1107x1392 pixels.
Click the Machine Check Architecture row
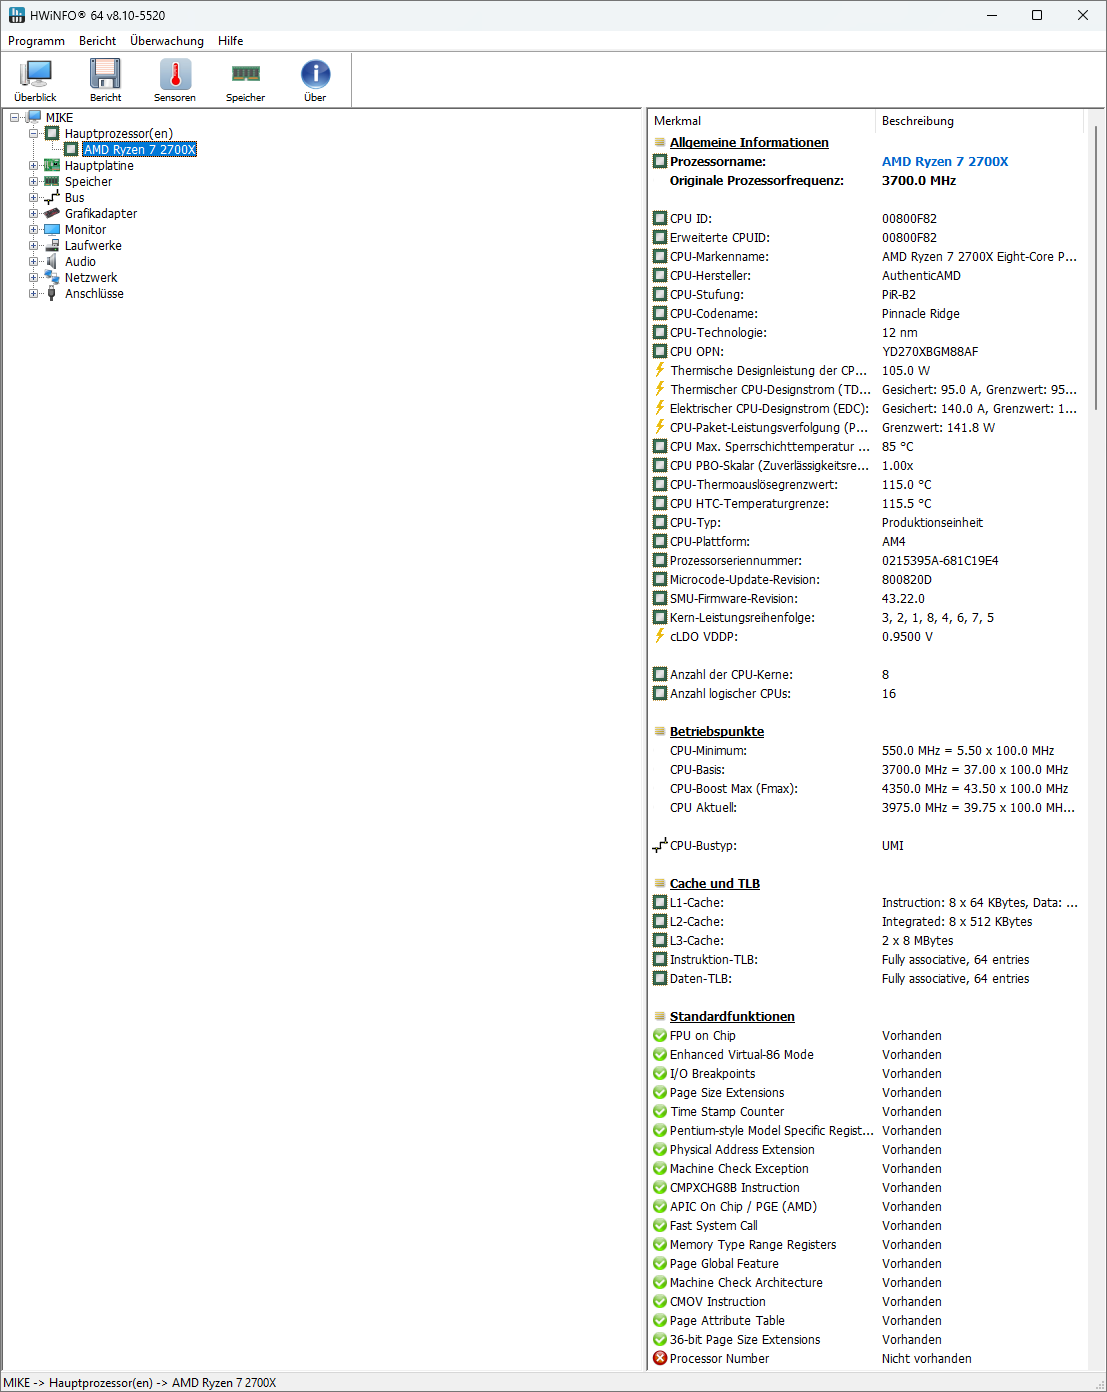(x=866, y=1283)
